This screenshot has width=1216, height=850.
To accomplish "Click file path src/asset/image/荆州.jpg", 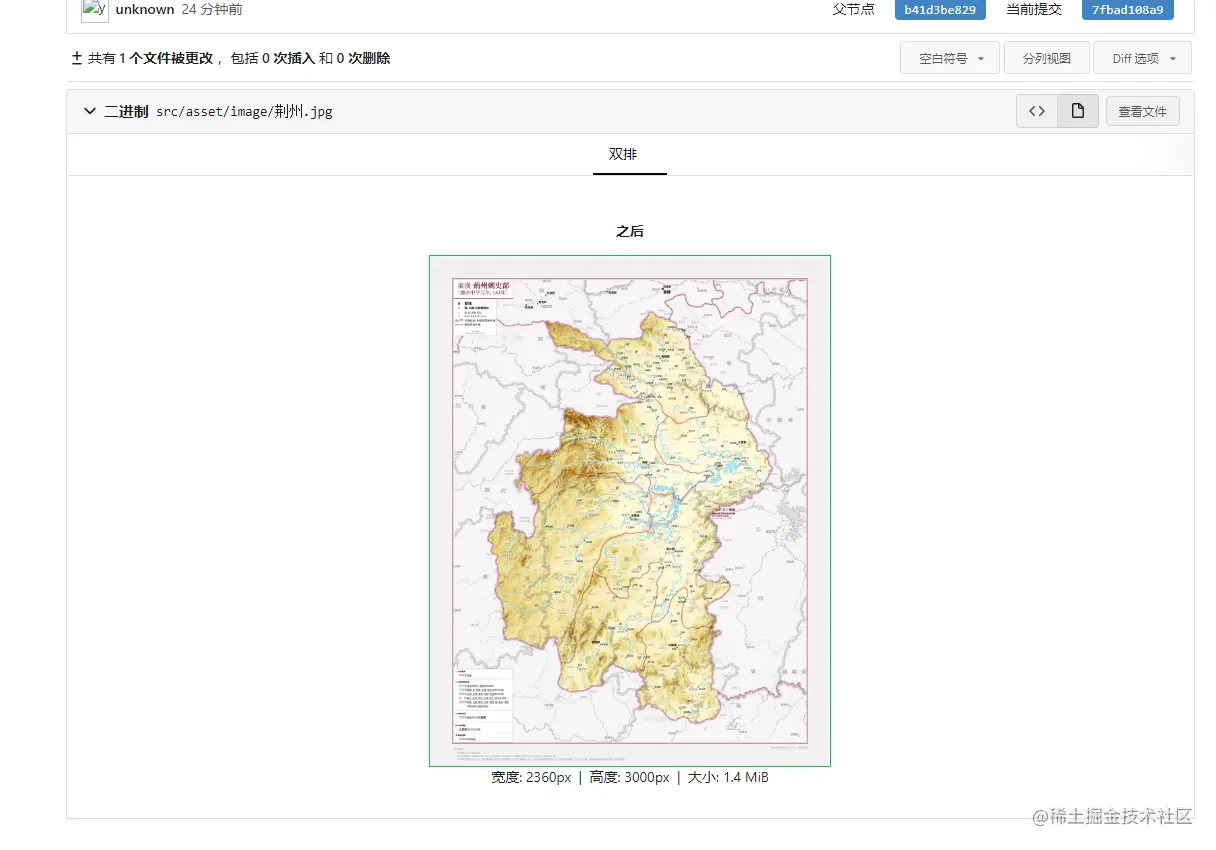I will (244, 111).
